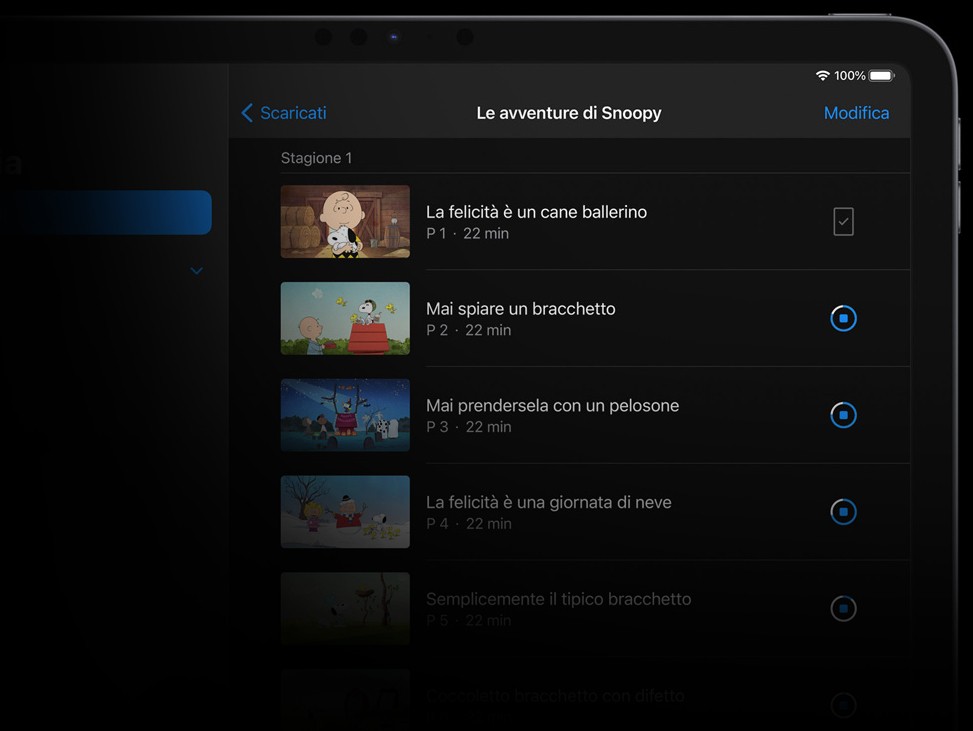Image resolution: width=973 pixels, height=731 pixels.
Task: Go back to Scaricati list
Action: 293,113
